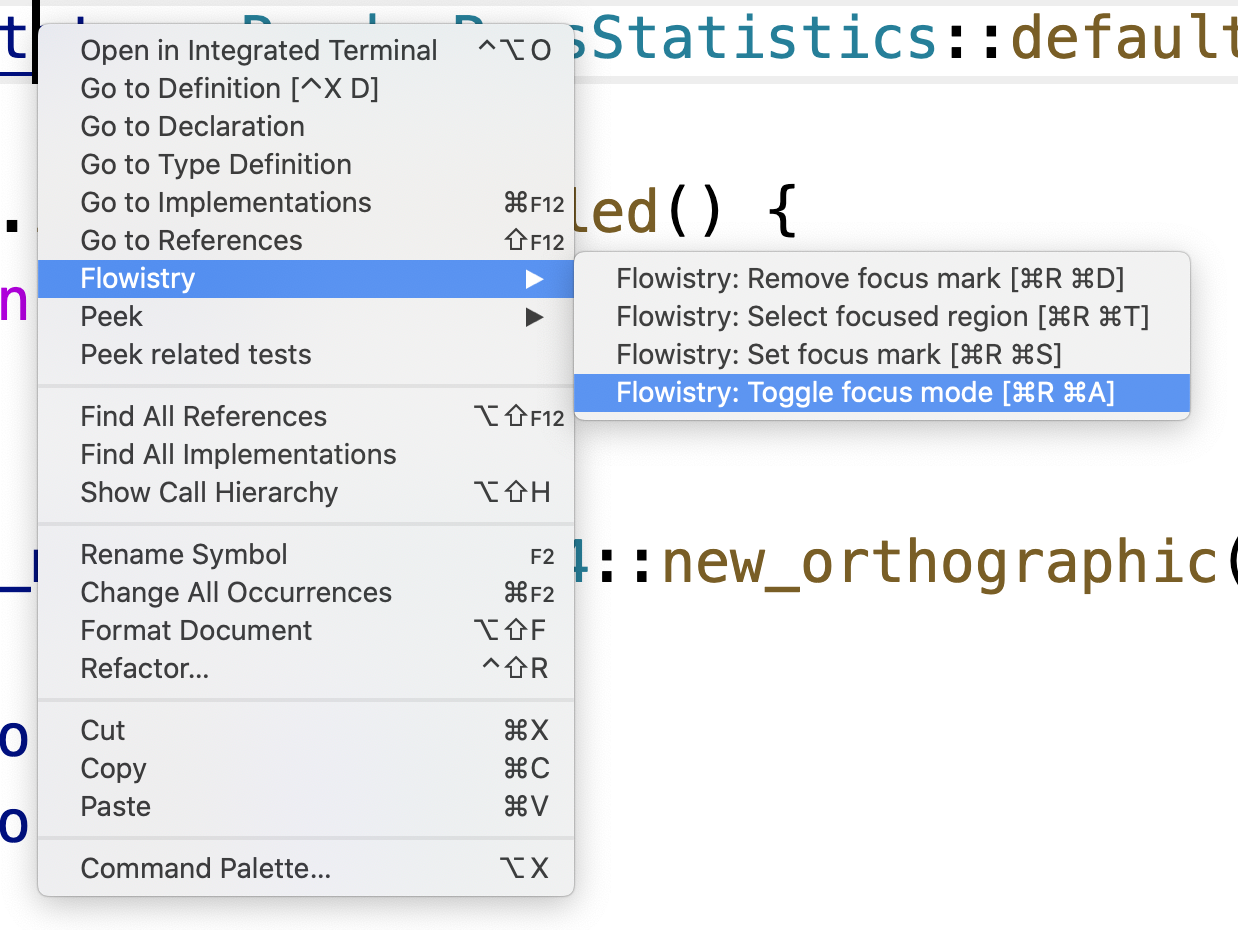Click Peek related tests
The height and width of the screenshot is (930, 1238).
(196, 355)
